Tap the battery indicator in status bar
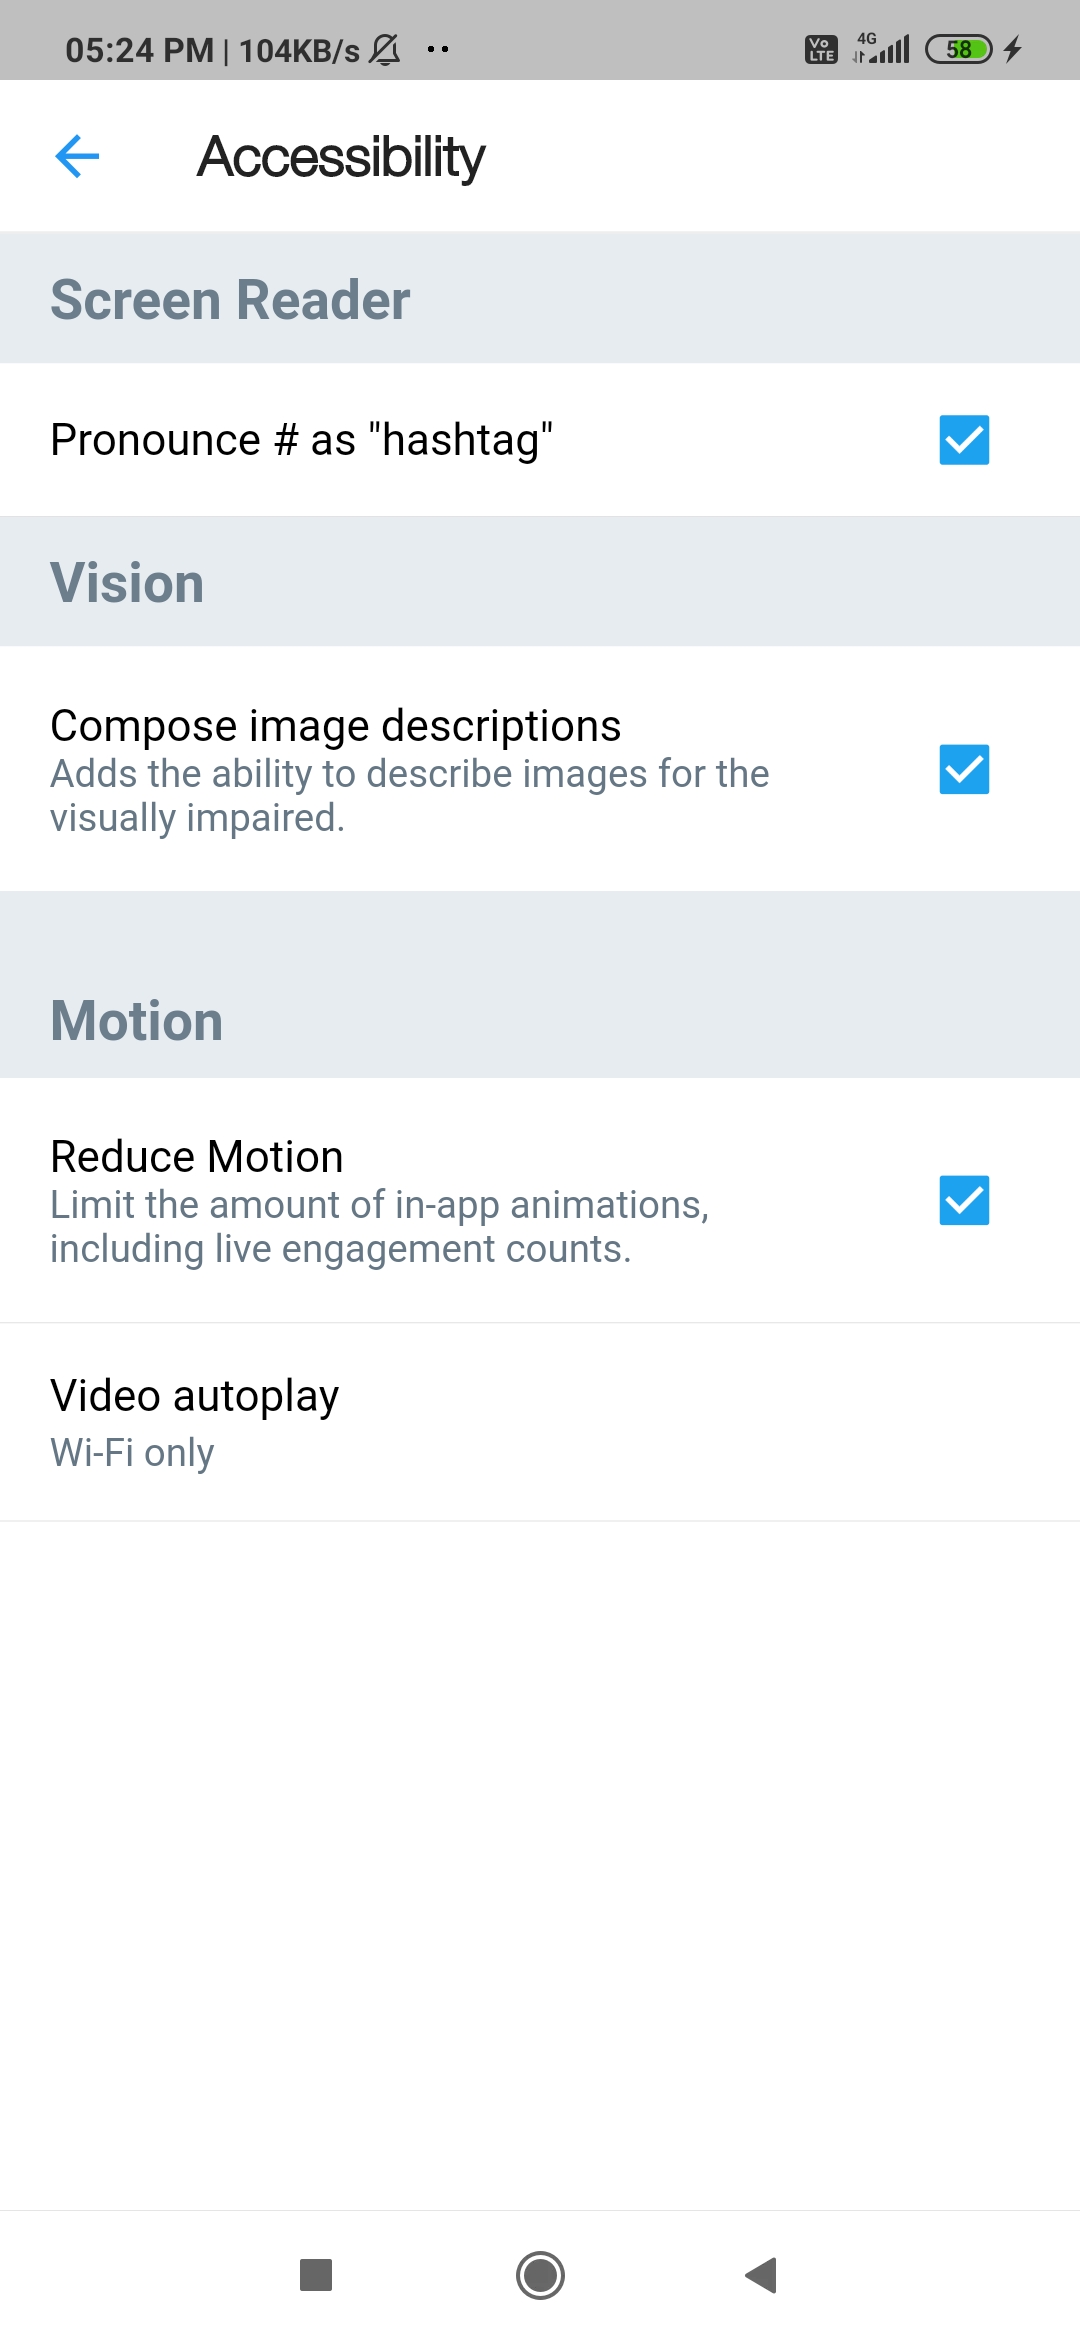 pos(958,49)
